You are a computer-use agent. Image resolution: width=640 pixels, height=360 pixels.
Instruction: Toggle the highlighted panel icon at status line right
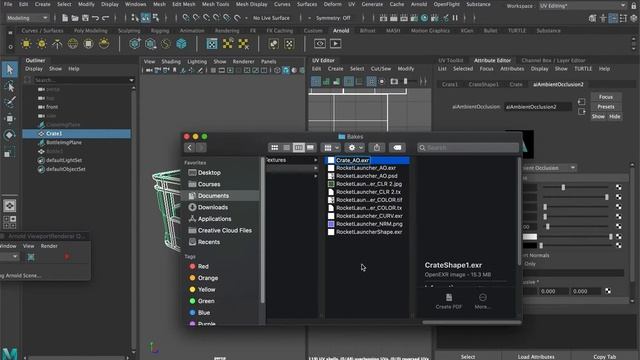point(613,18)
